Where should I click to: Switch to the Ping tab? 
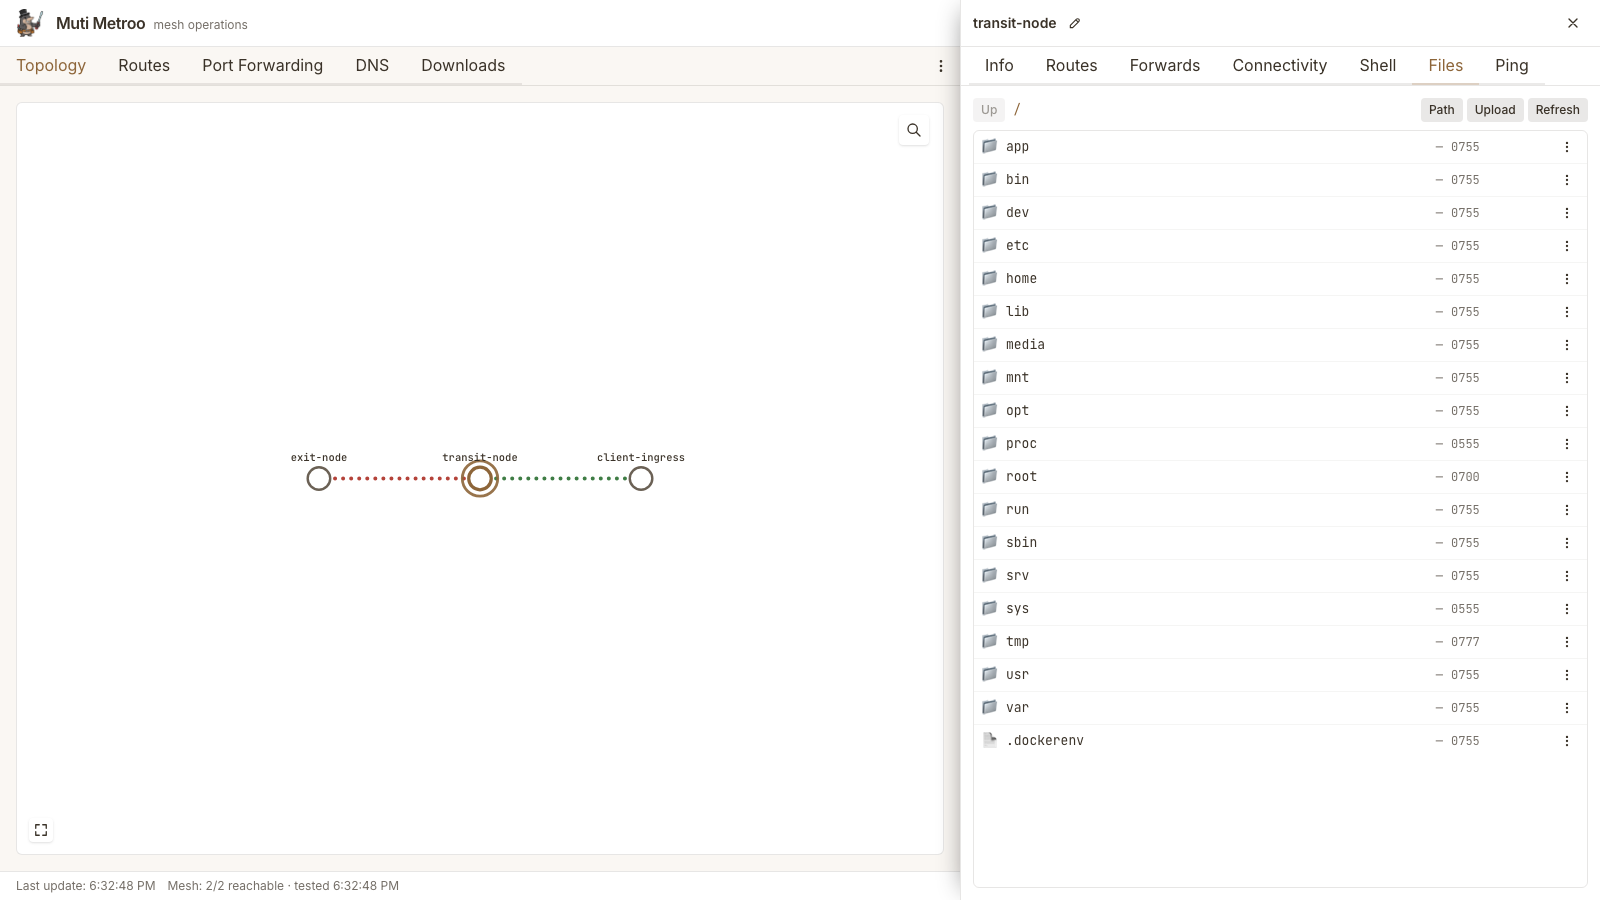click(1512, 65)
